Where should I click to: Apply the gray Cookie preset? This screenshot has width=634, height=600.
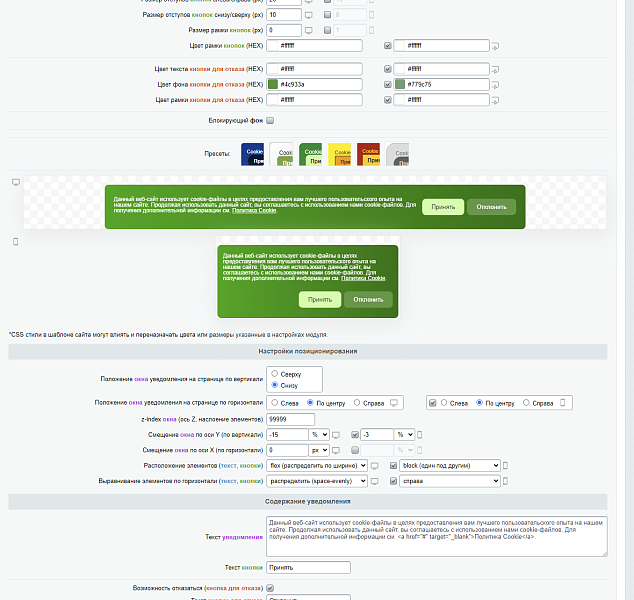(x=397, y=154)
